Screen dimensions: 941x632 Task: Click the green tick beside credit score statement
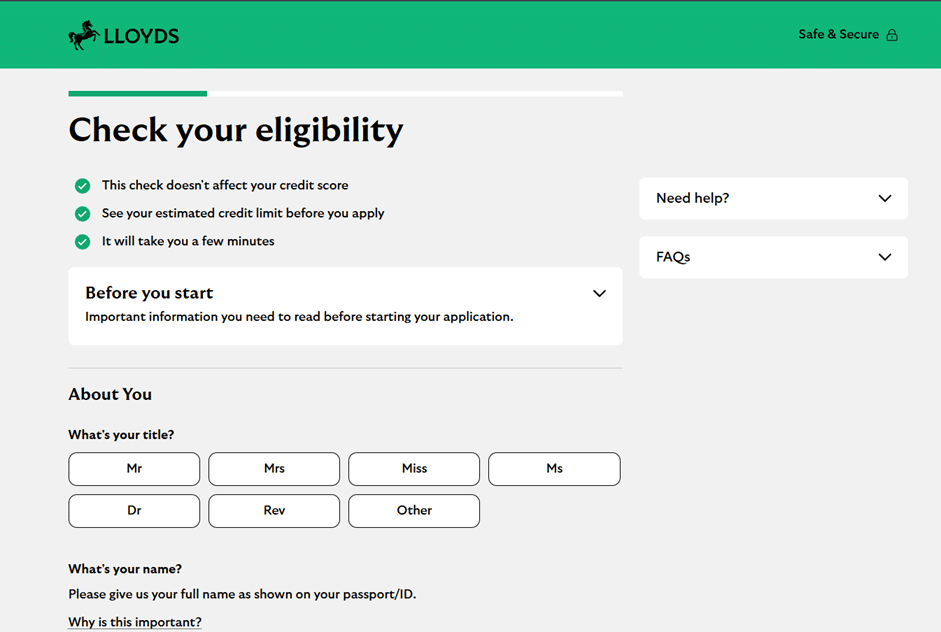82,186
